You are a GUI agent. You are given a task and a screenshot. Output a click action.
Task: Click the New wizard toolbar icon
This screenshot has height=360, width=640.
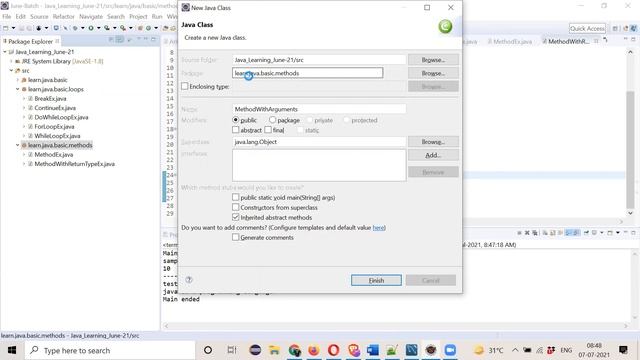click(x=6, y=28)
